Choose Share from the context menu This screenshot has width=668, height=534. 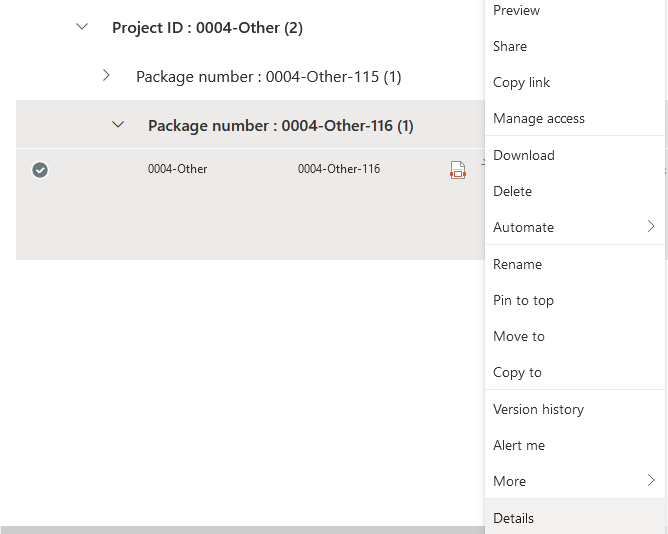pyautogui.click(x=575, y=46)
